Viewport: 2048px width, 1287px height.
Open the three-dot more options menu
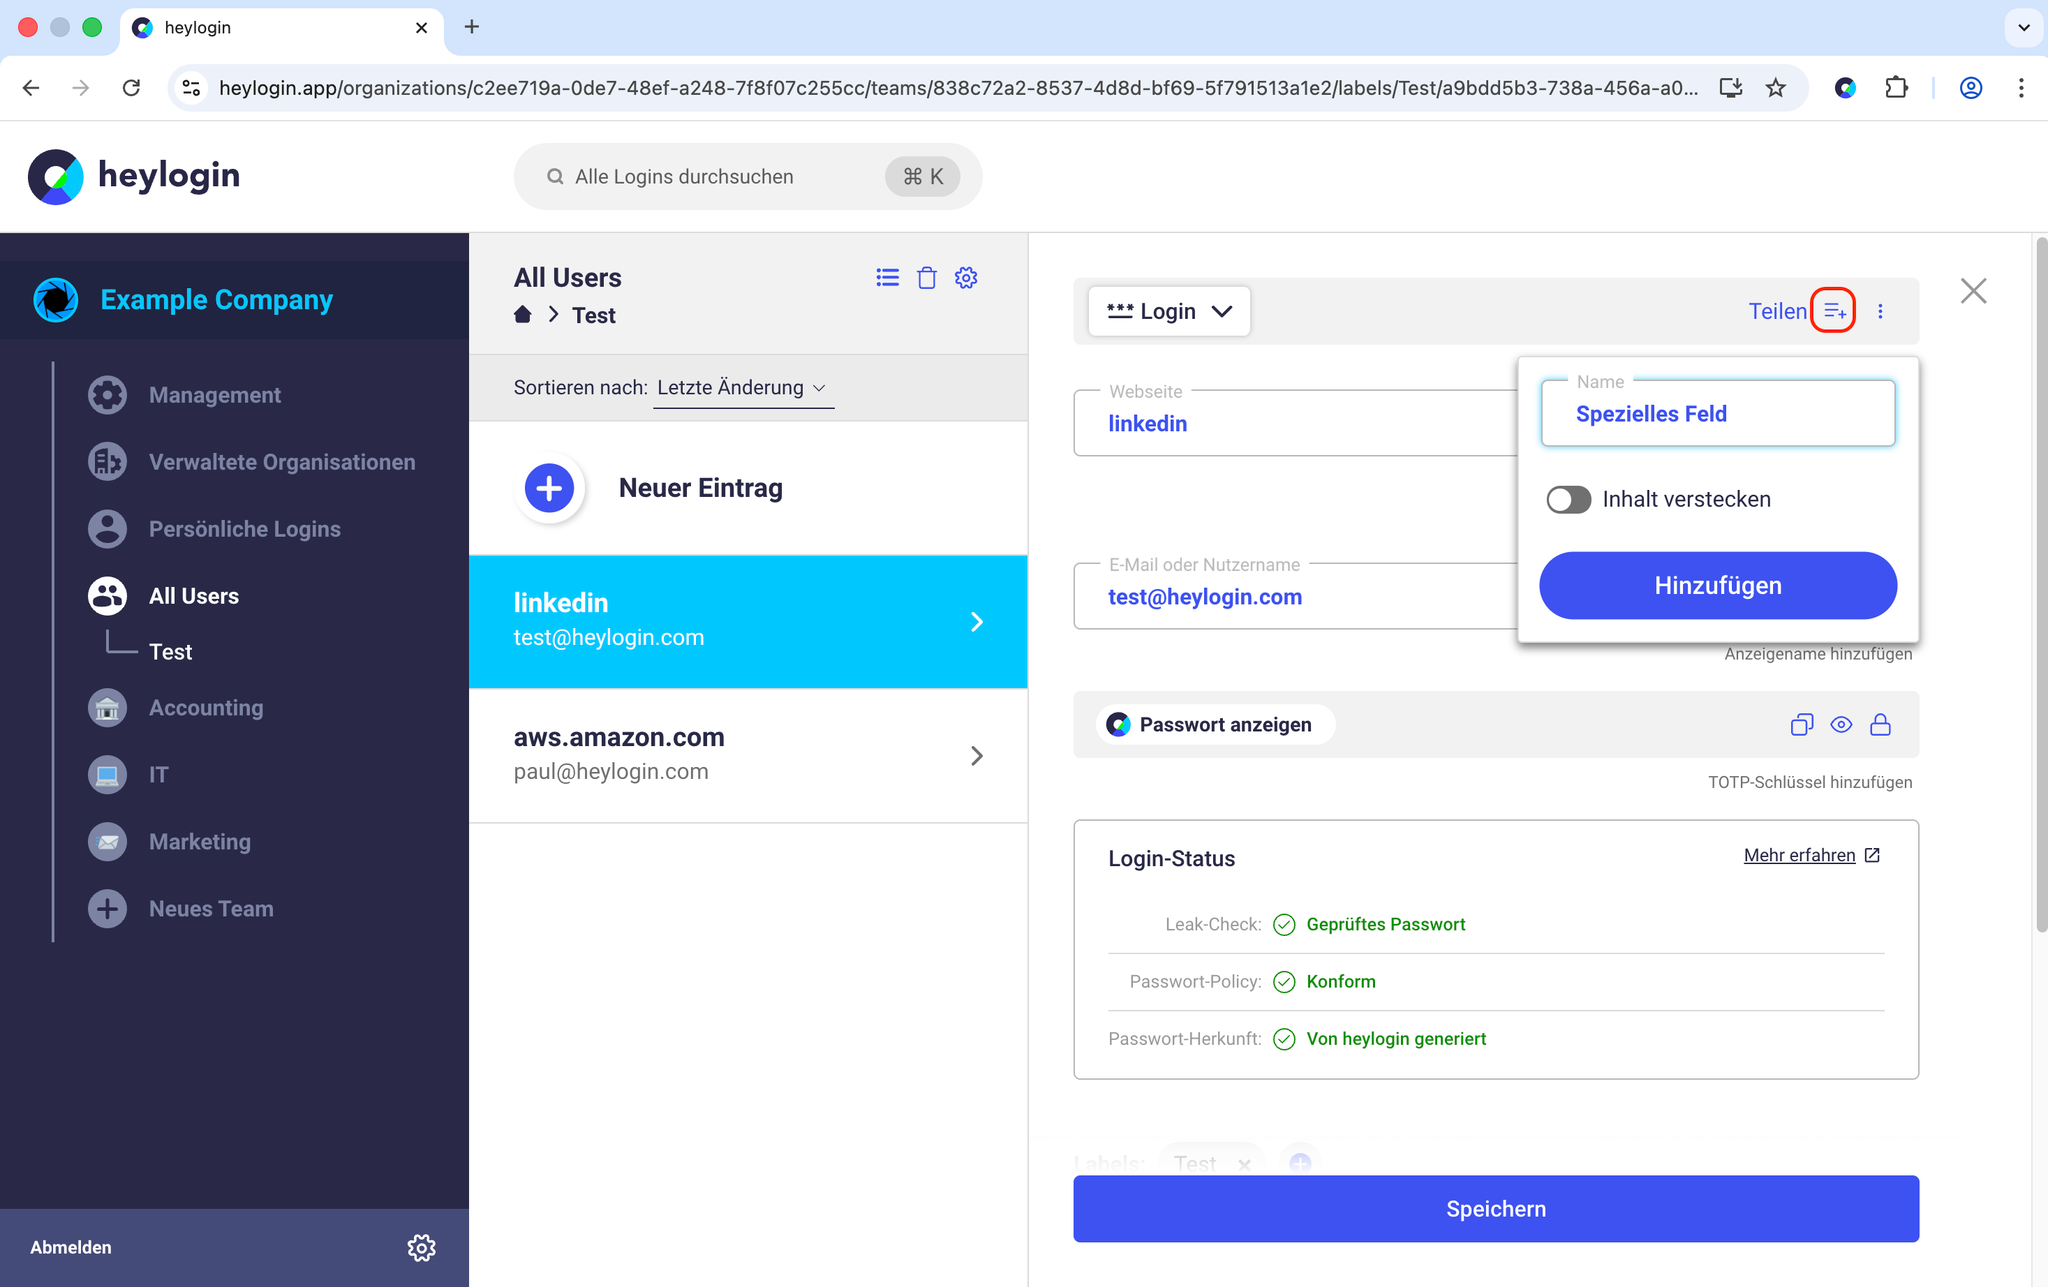click(x=1880, y=311)
